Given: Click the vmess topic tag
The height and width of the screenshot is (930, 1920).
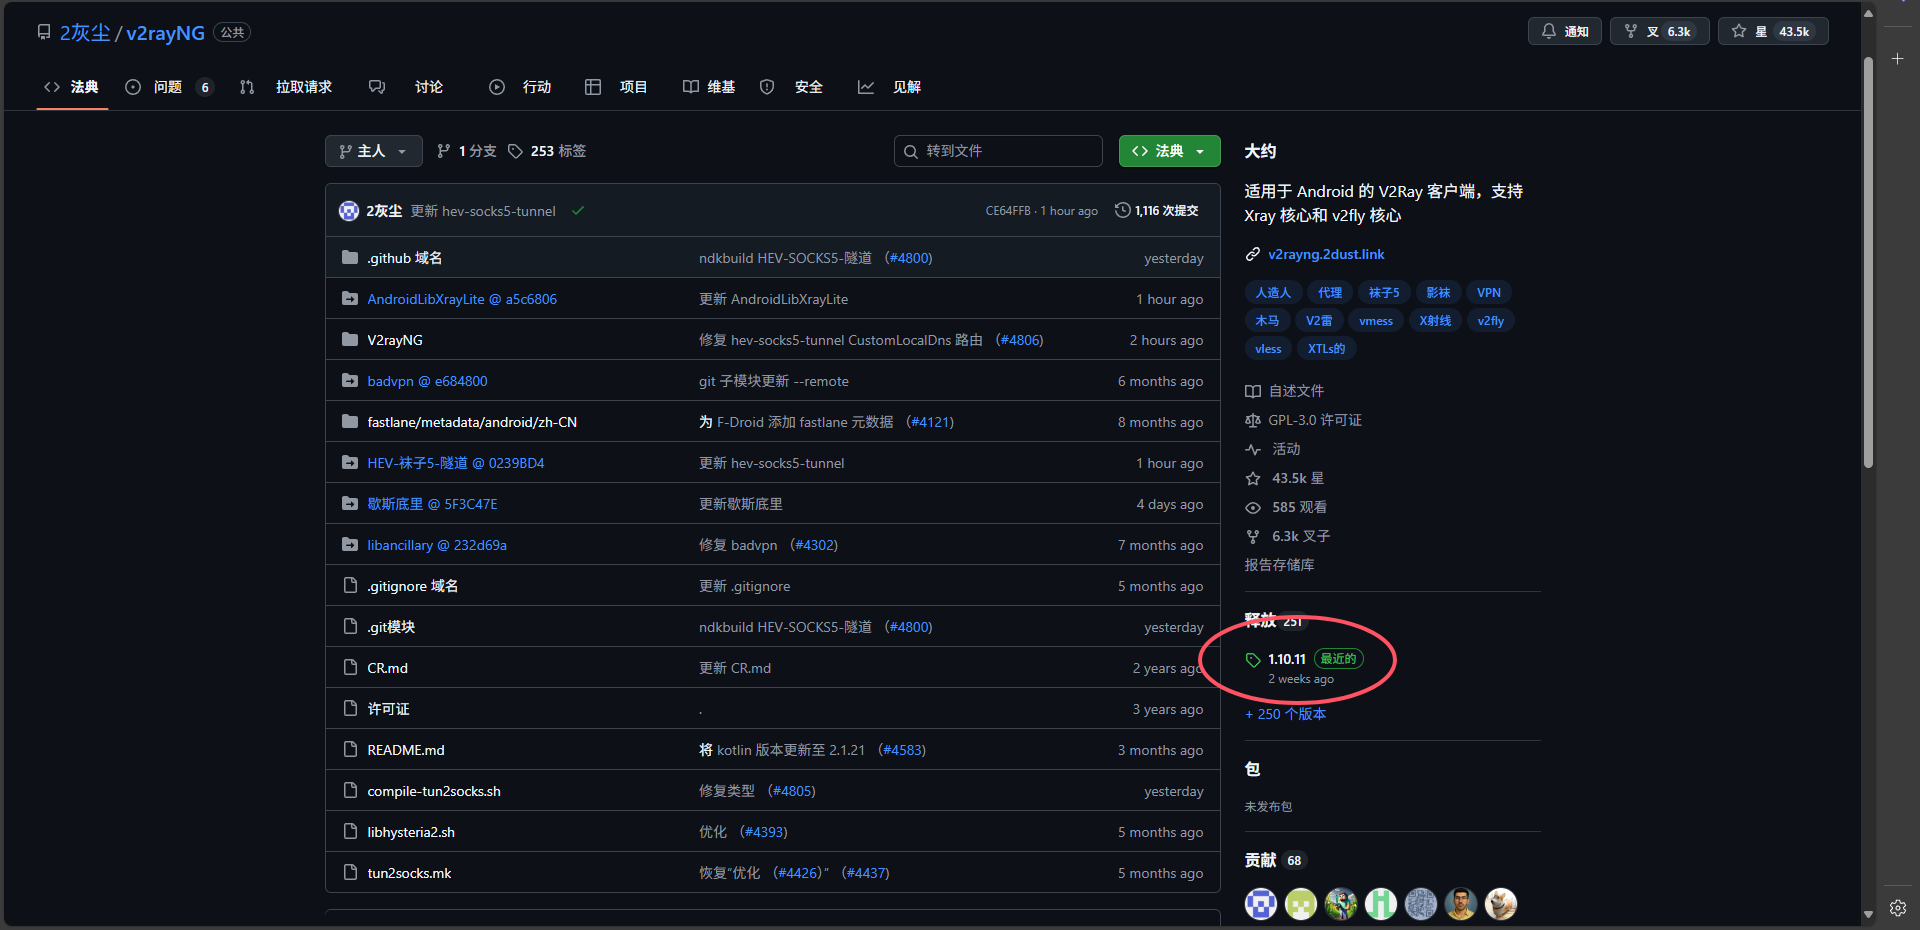Looking at the screenshot, I should pyautogui.click(x=1376, y=320).
